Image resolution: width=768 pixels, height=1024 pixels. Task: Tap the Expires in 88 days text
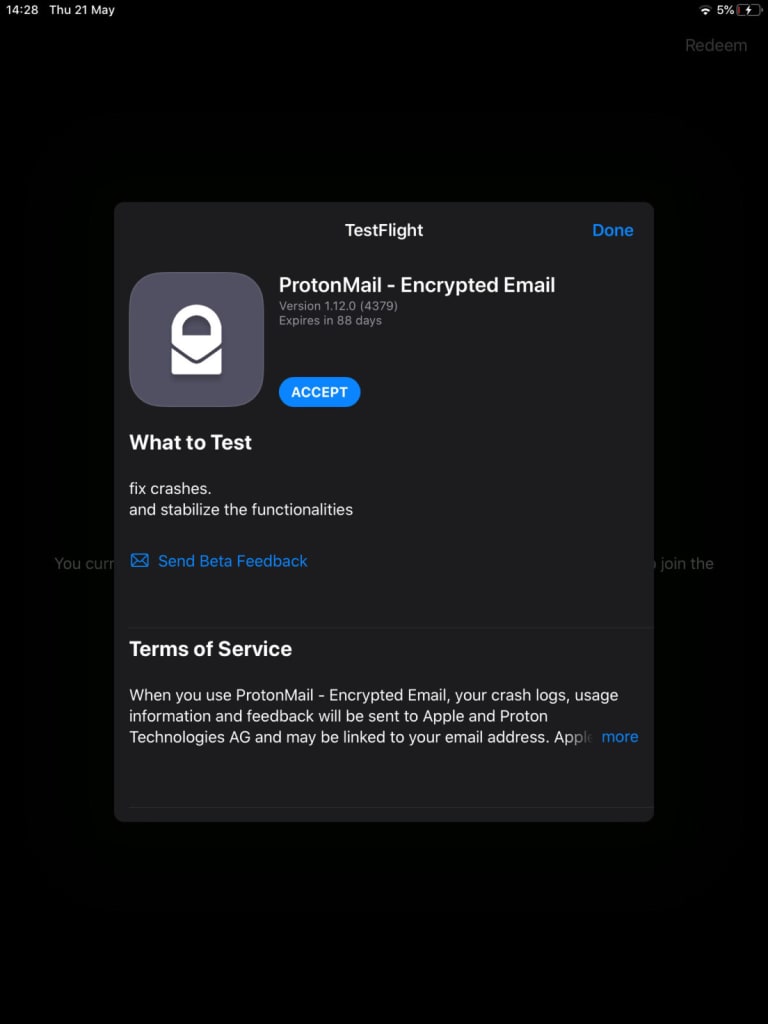pyautogui.click(x=330, y=321)
